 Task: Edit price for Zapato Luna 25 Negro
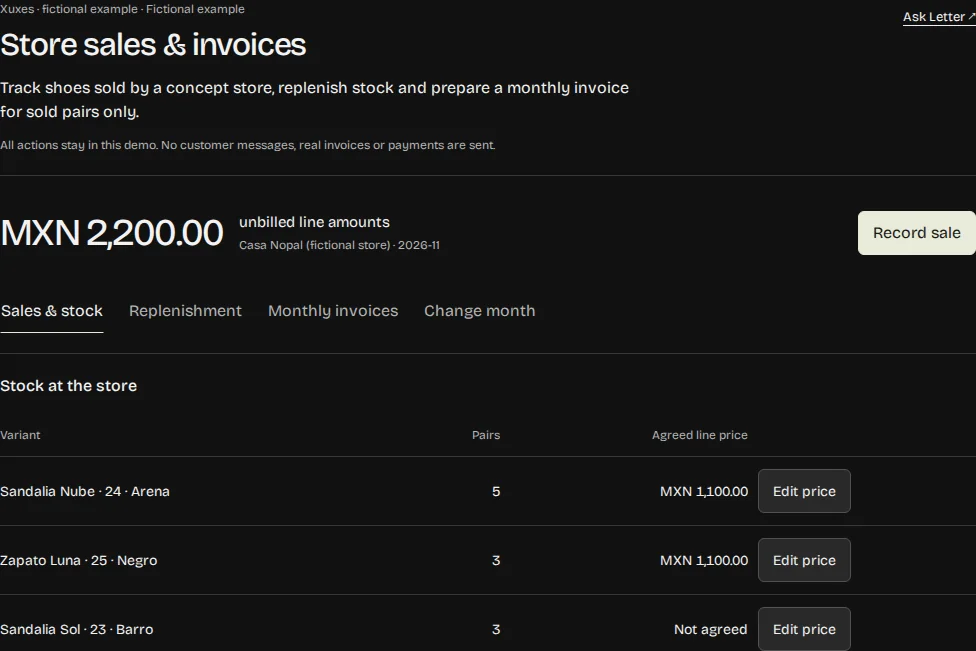804,560
